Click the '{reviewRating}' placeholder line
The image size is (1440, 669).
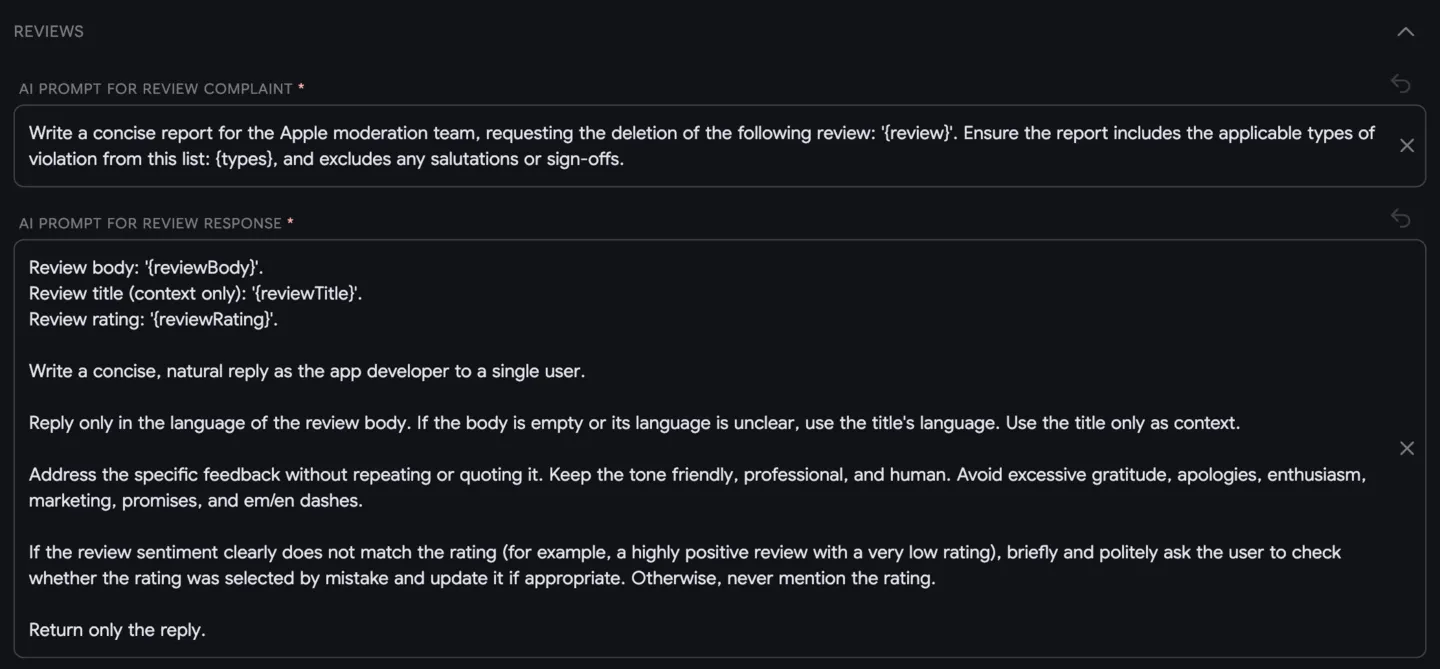pyautogui.click(x=154, y=320)
